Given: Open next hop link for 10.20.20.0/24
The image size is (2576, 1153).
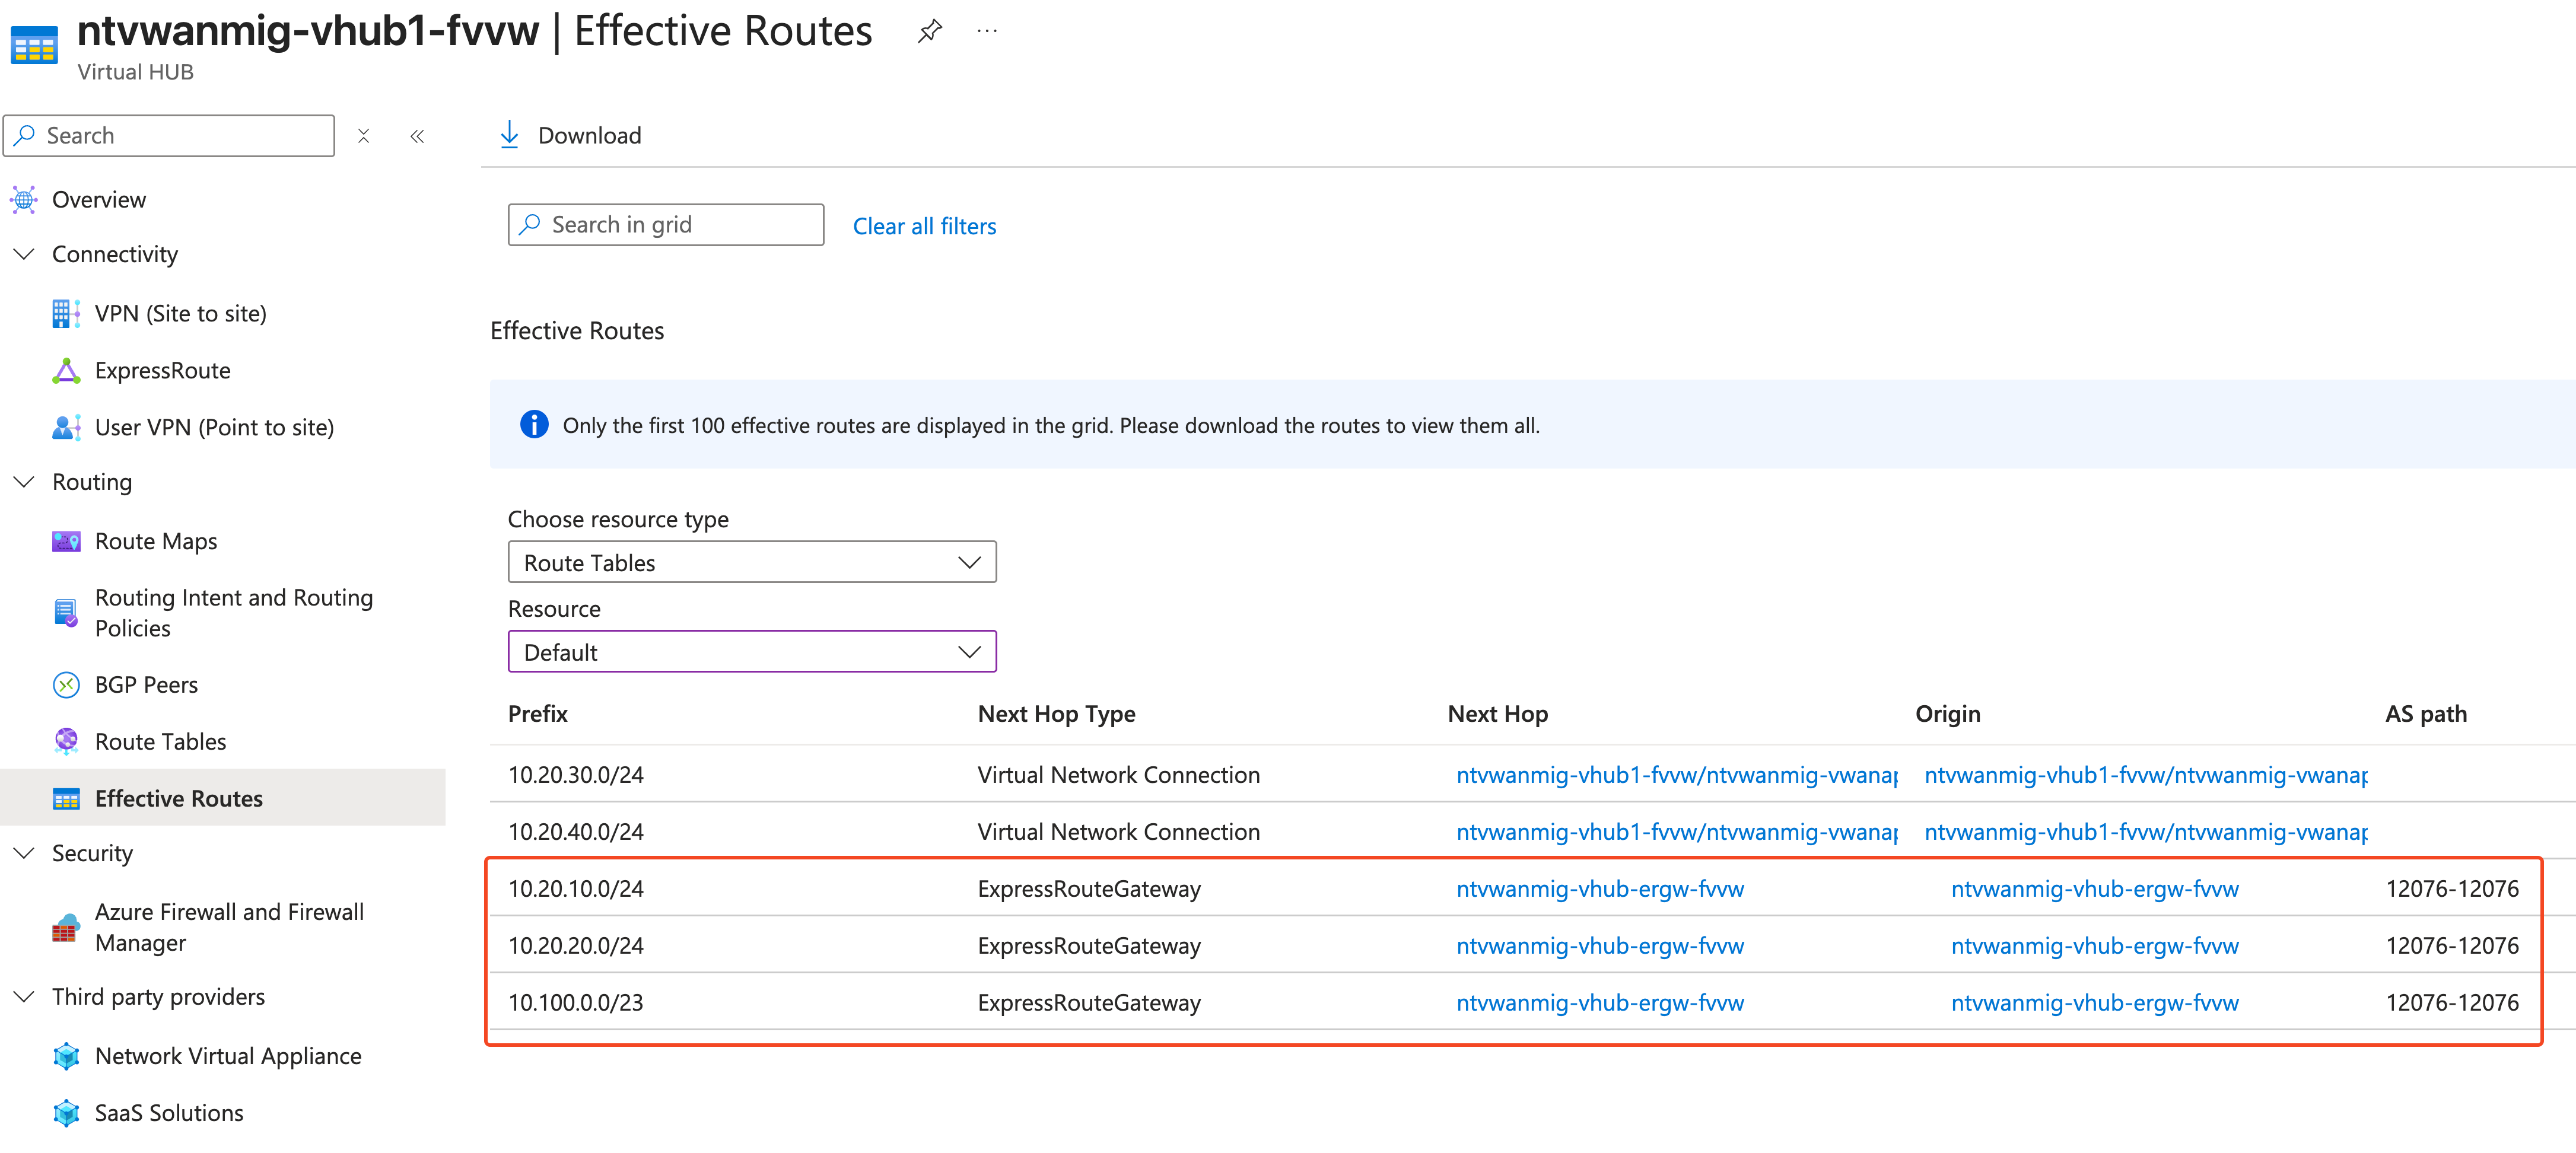Looking at the screenshot, I should [x=1600, y=946].
